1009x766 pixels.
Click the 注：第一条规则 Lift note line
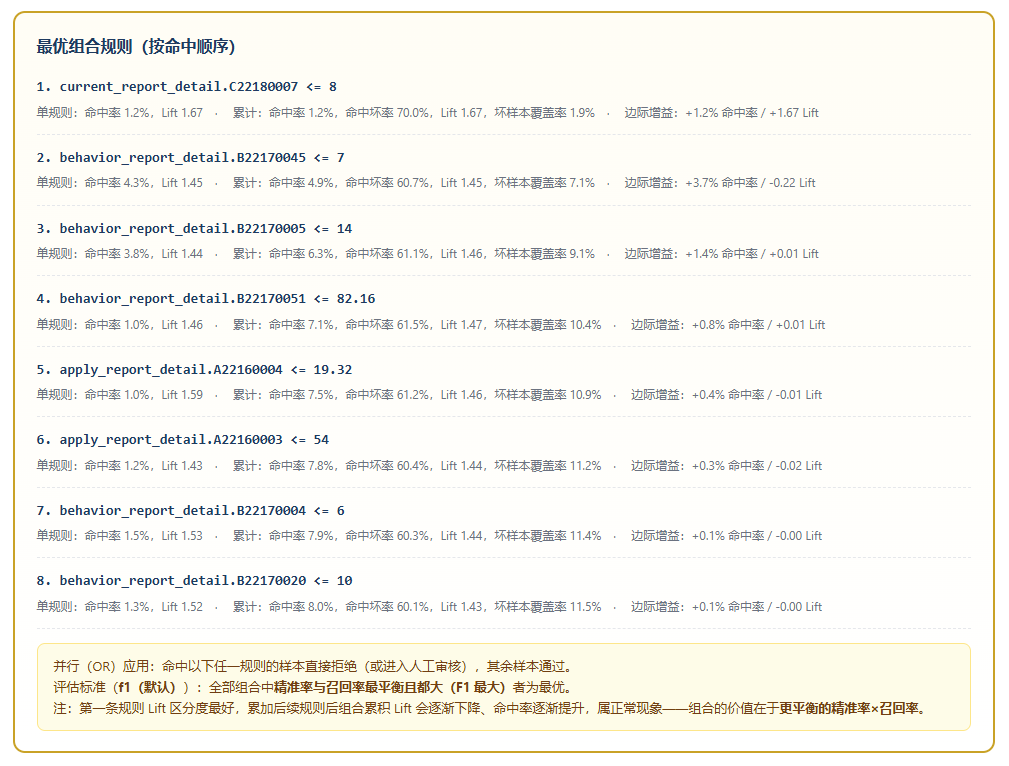(x=491, y=709)
